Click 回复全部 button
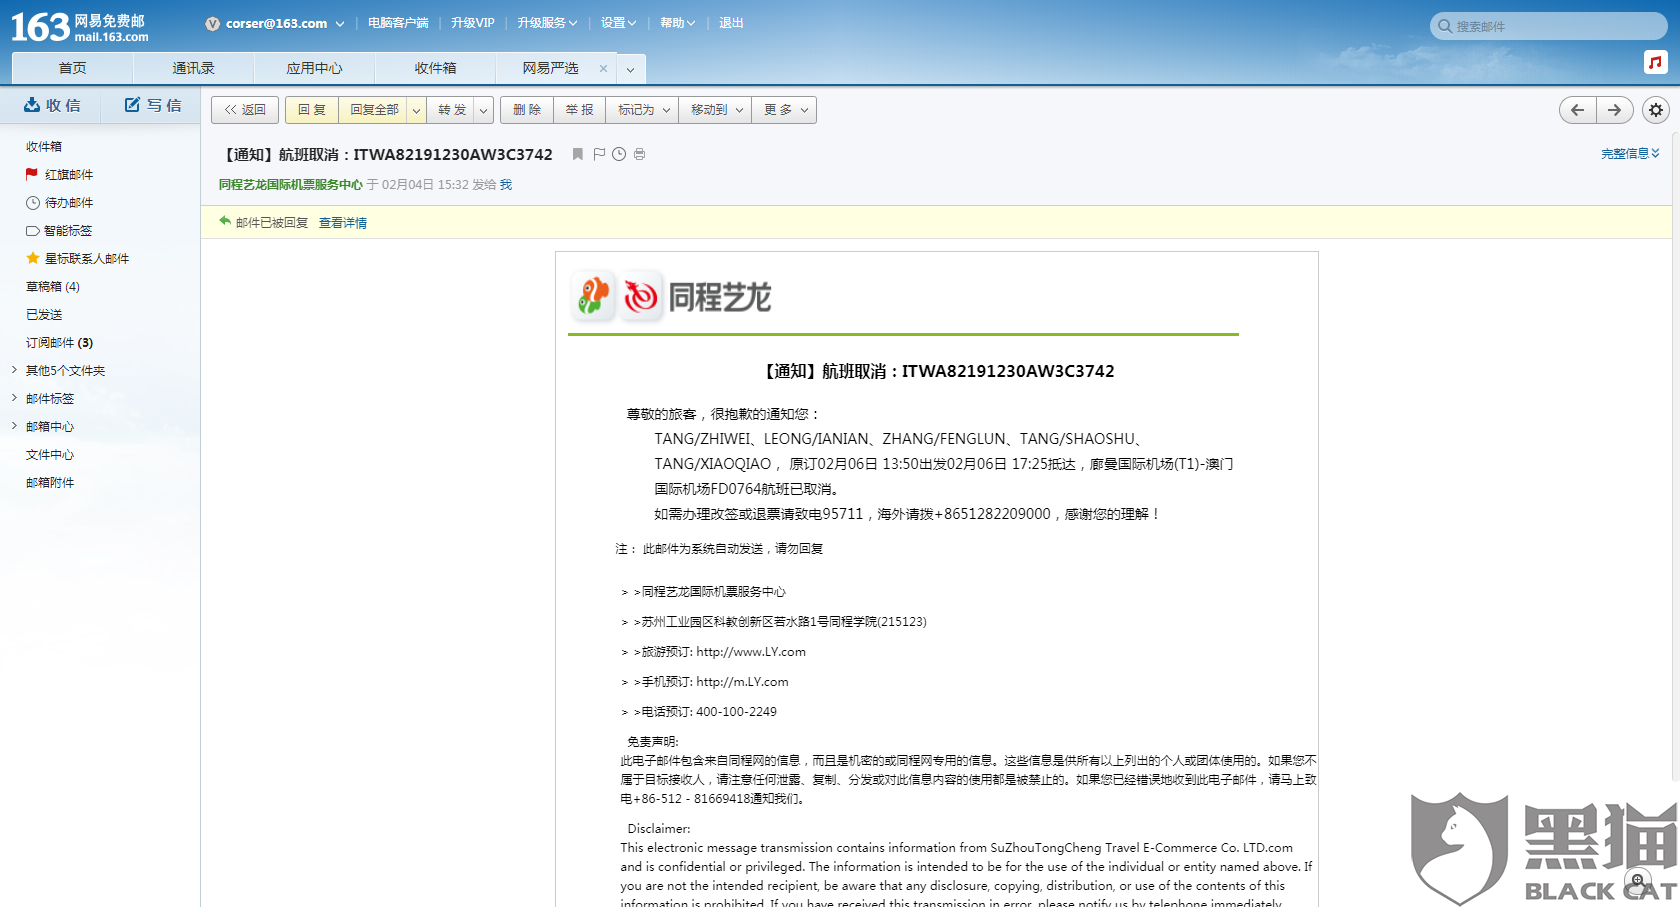The width and height of the screenshot is (1680, 907). point(374,110)
